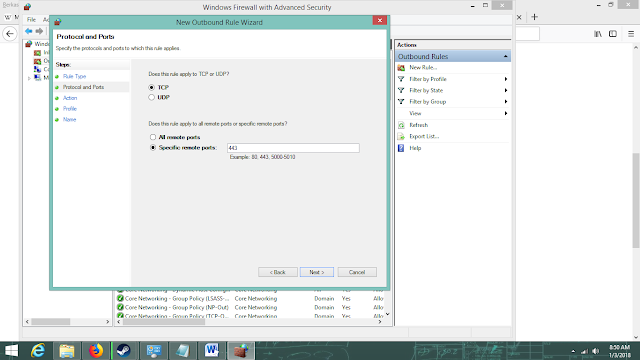Screen dimensions: 640x360
Task: Choose Specific remote ports option
Action: click(153, 148)
